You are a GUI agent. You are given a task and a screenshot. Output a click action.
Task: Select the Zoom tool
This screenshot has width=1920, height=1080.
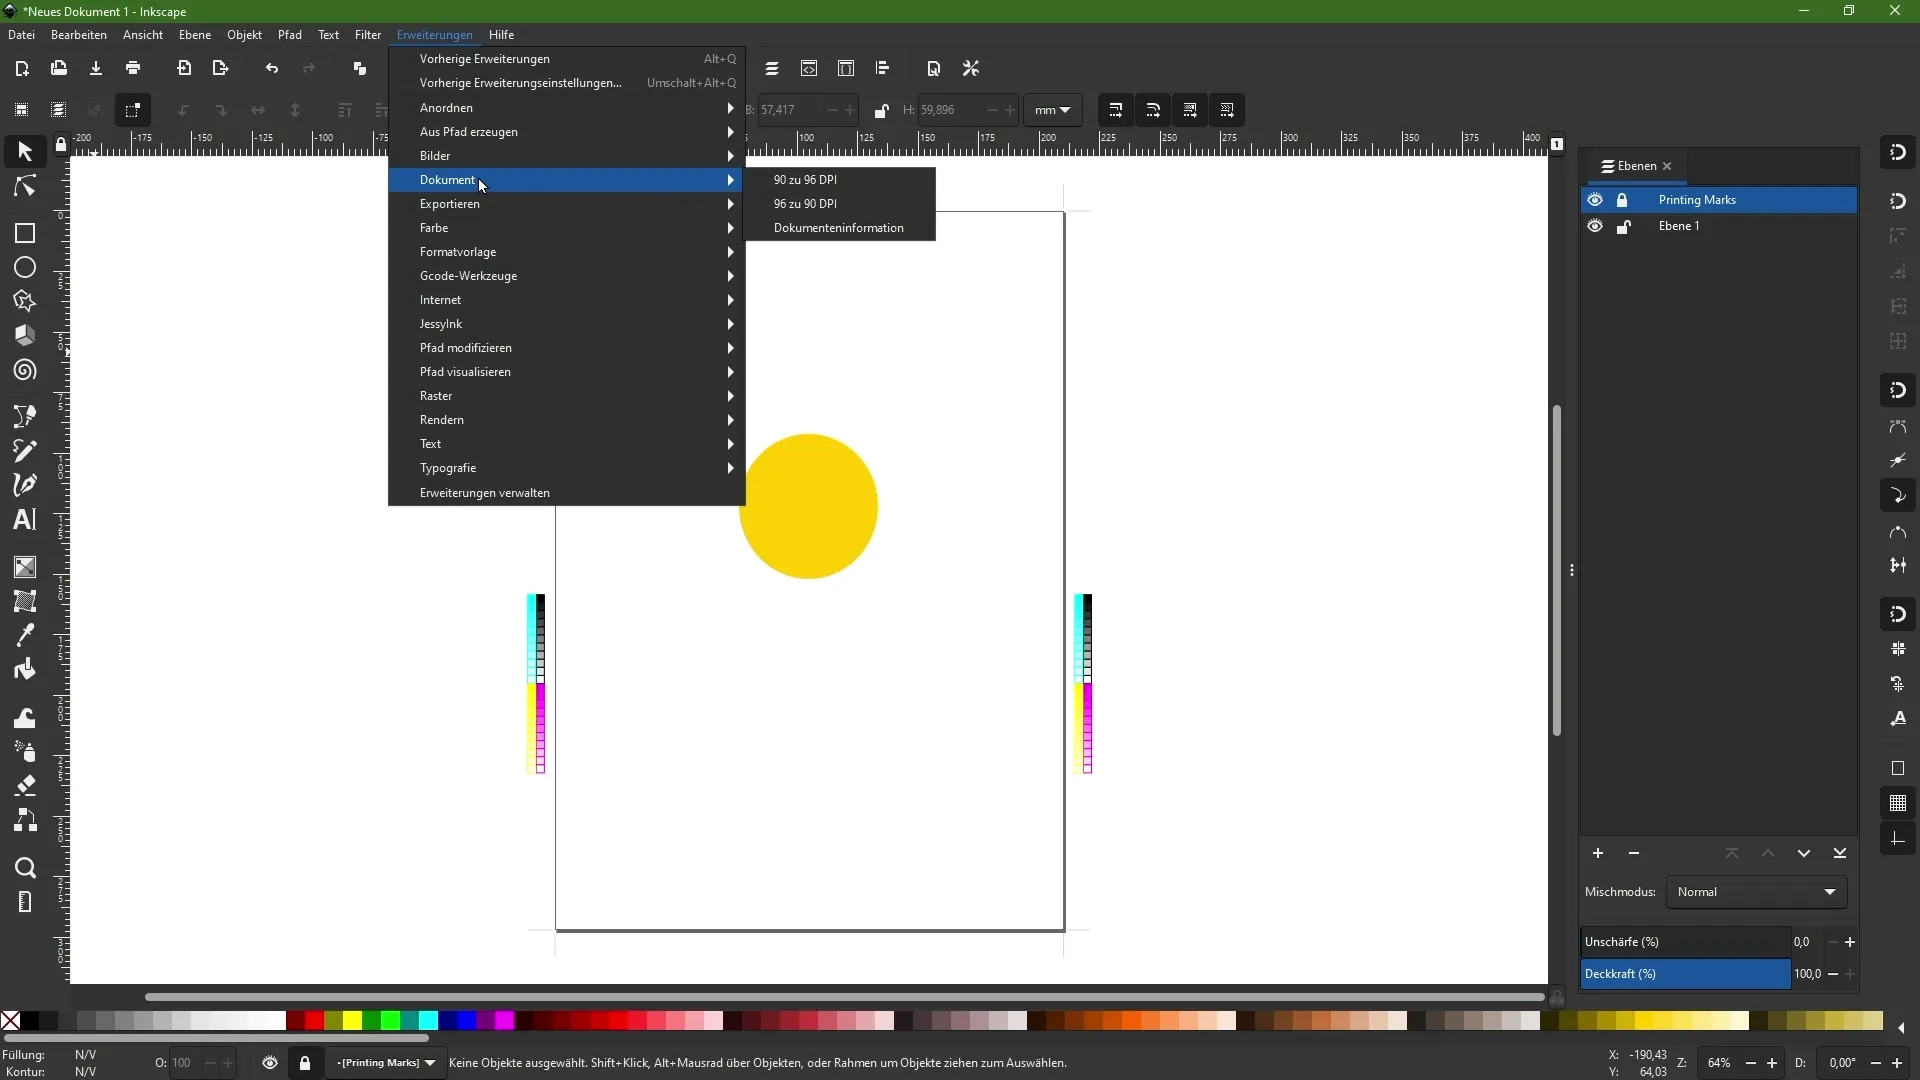tap(24, 868)
